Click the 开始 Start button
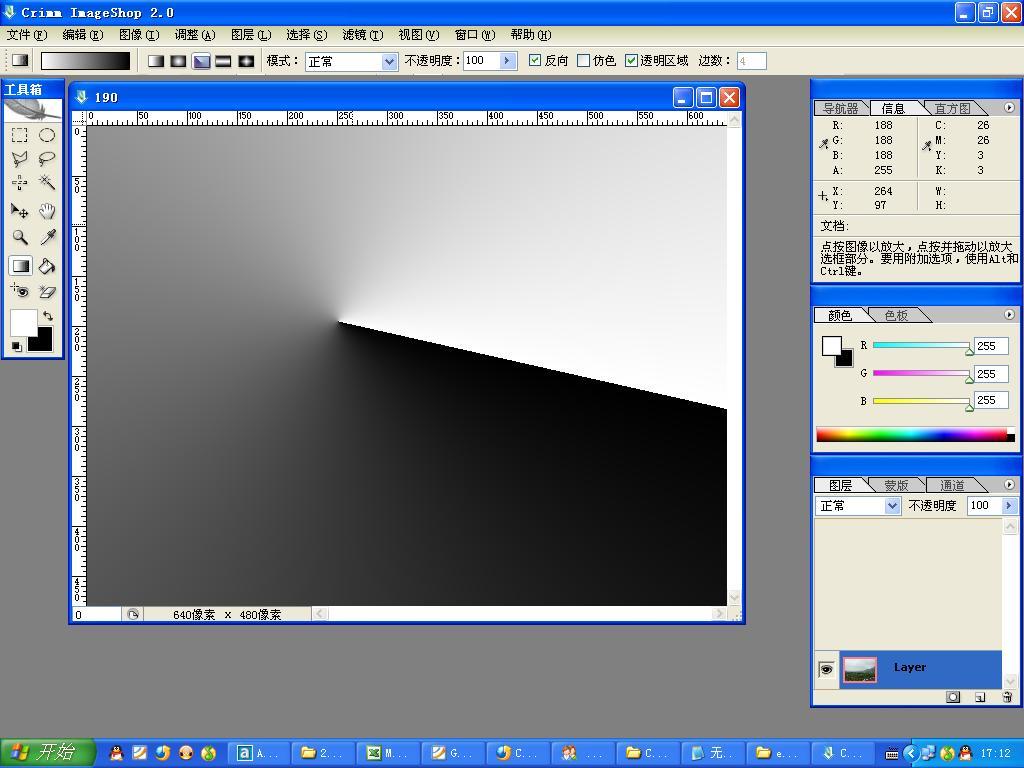 tap(48, 753)
